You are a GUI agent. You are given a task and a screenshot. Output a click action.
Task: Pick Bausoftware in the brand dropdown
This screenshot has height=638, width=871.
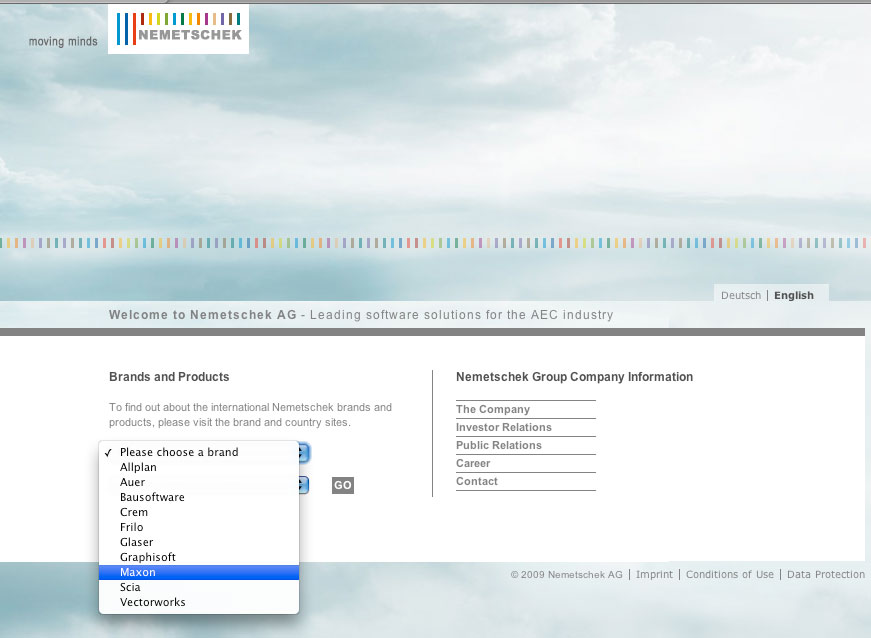click(x=199, y=497)
